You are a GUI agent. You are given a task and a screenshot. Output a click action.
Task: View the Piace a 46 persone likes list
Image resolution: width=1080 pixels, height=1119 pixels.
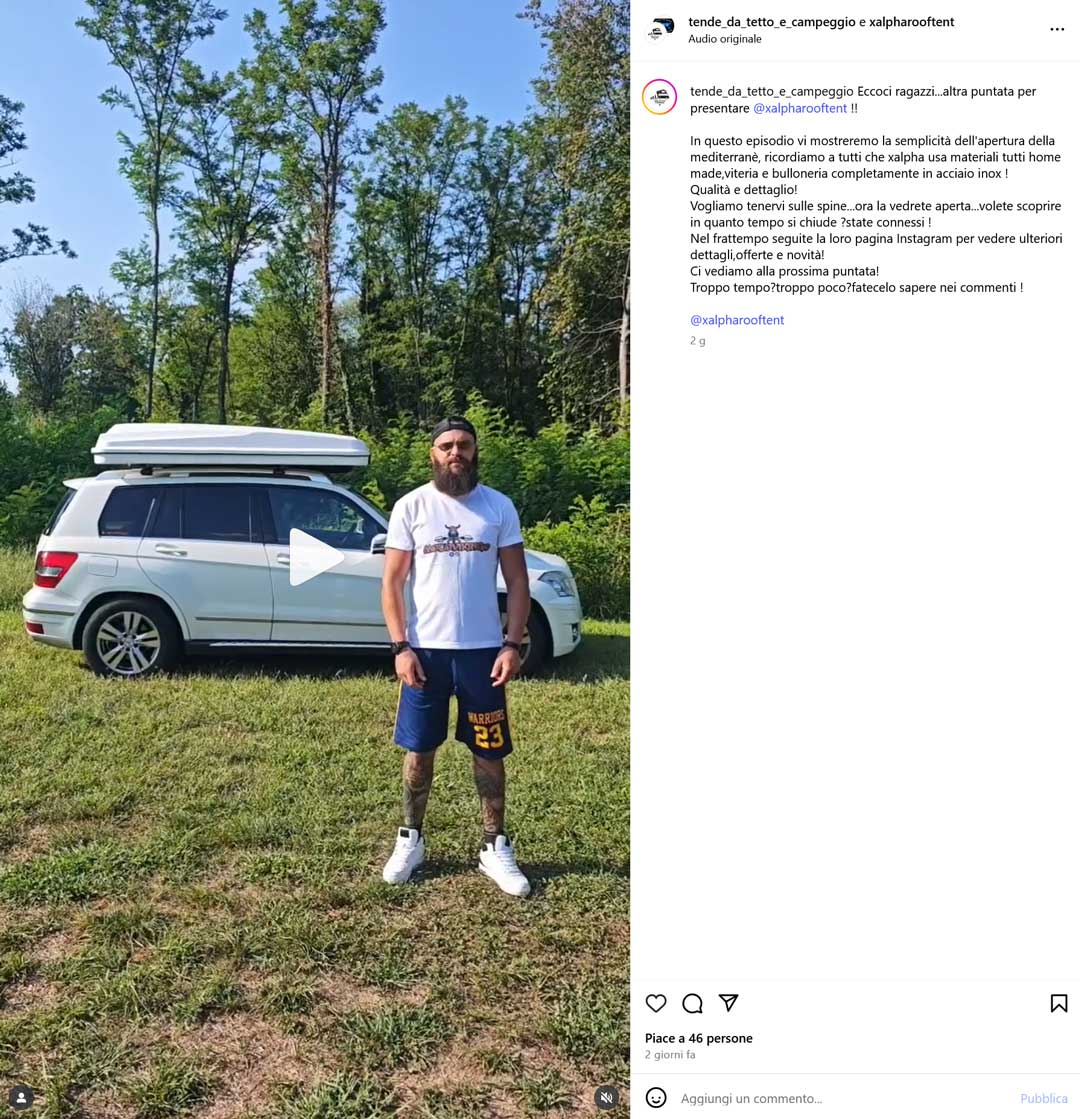(699, 1038)
